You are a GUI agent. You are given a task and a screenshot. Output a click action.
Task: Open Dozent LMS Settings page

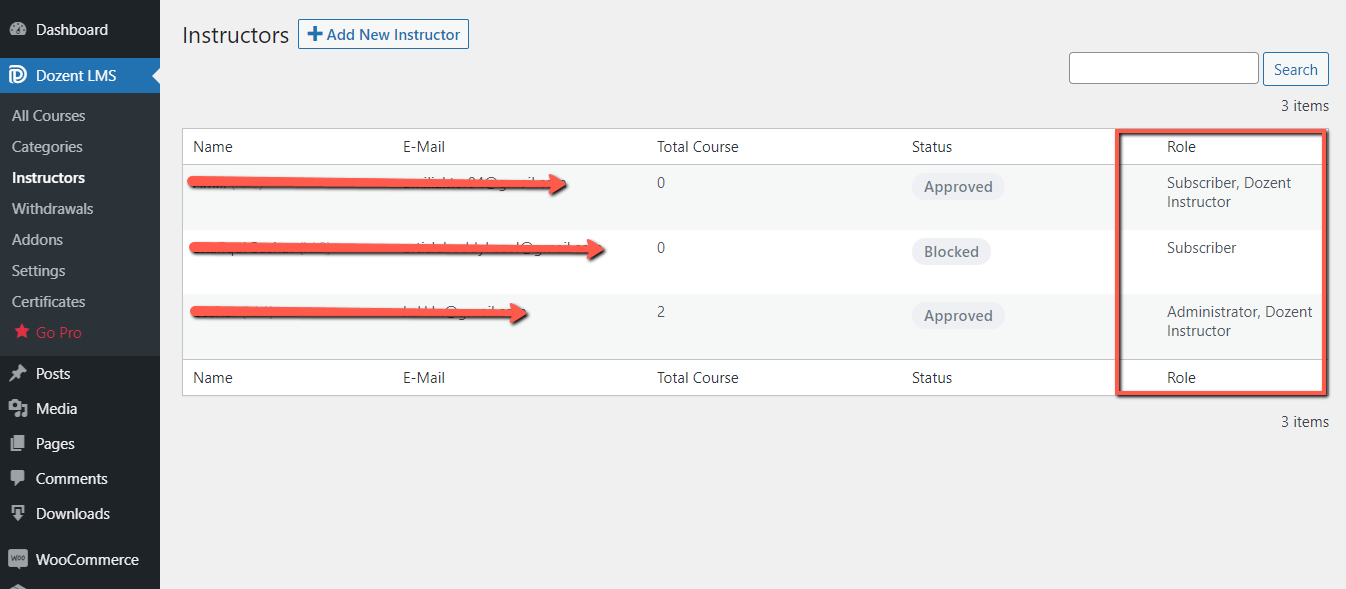click(x=39, y=271)
